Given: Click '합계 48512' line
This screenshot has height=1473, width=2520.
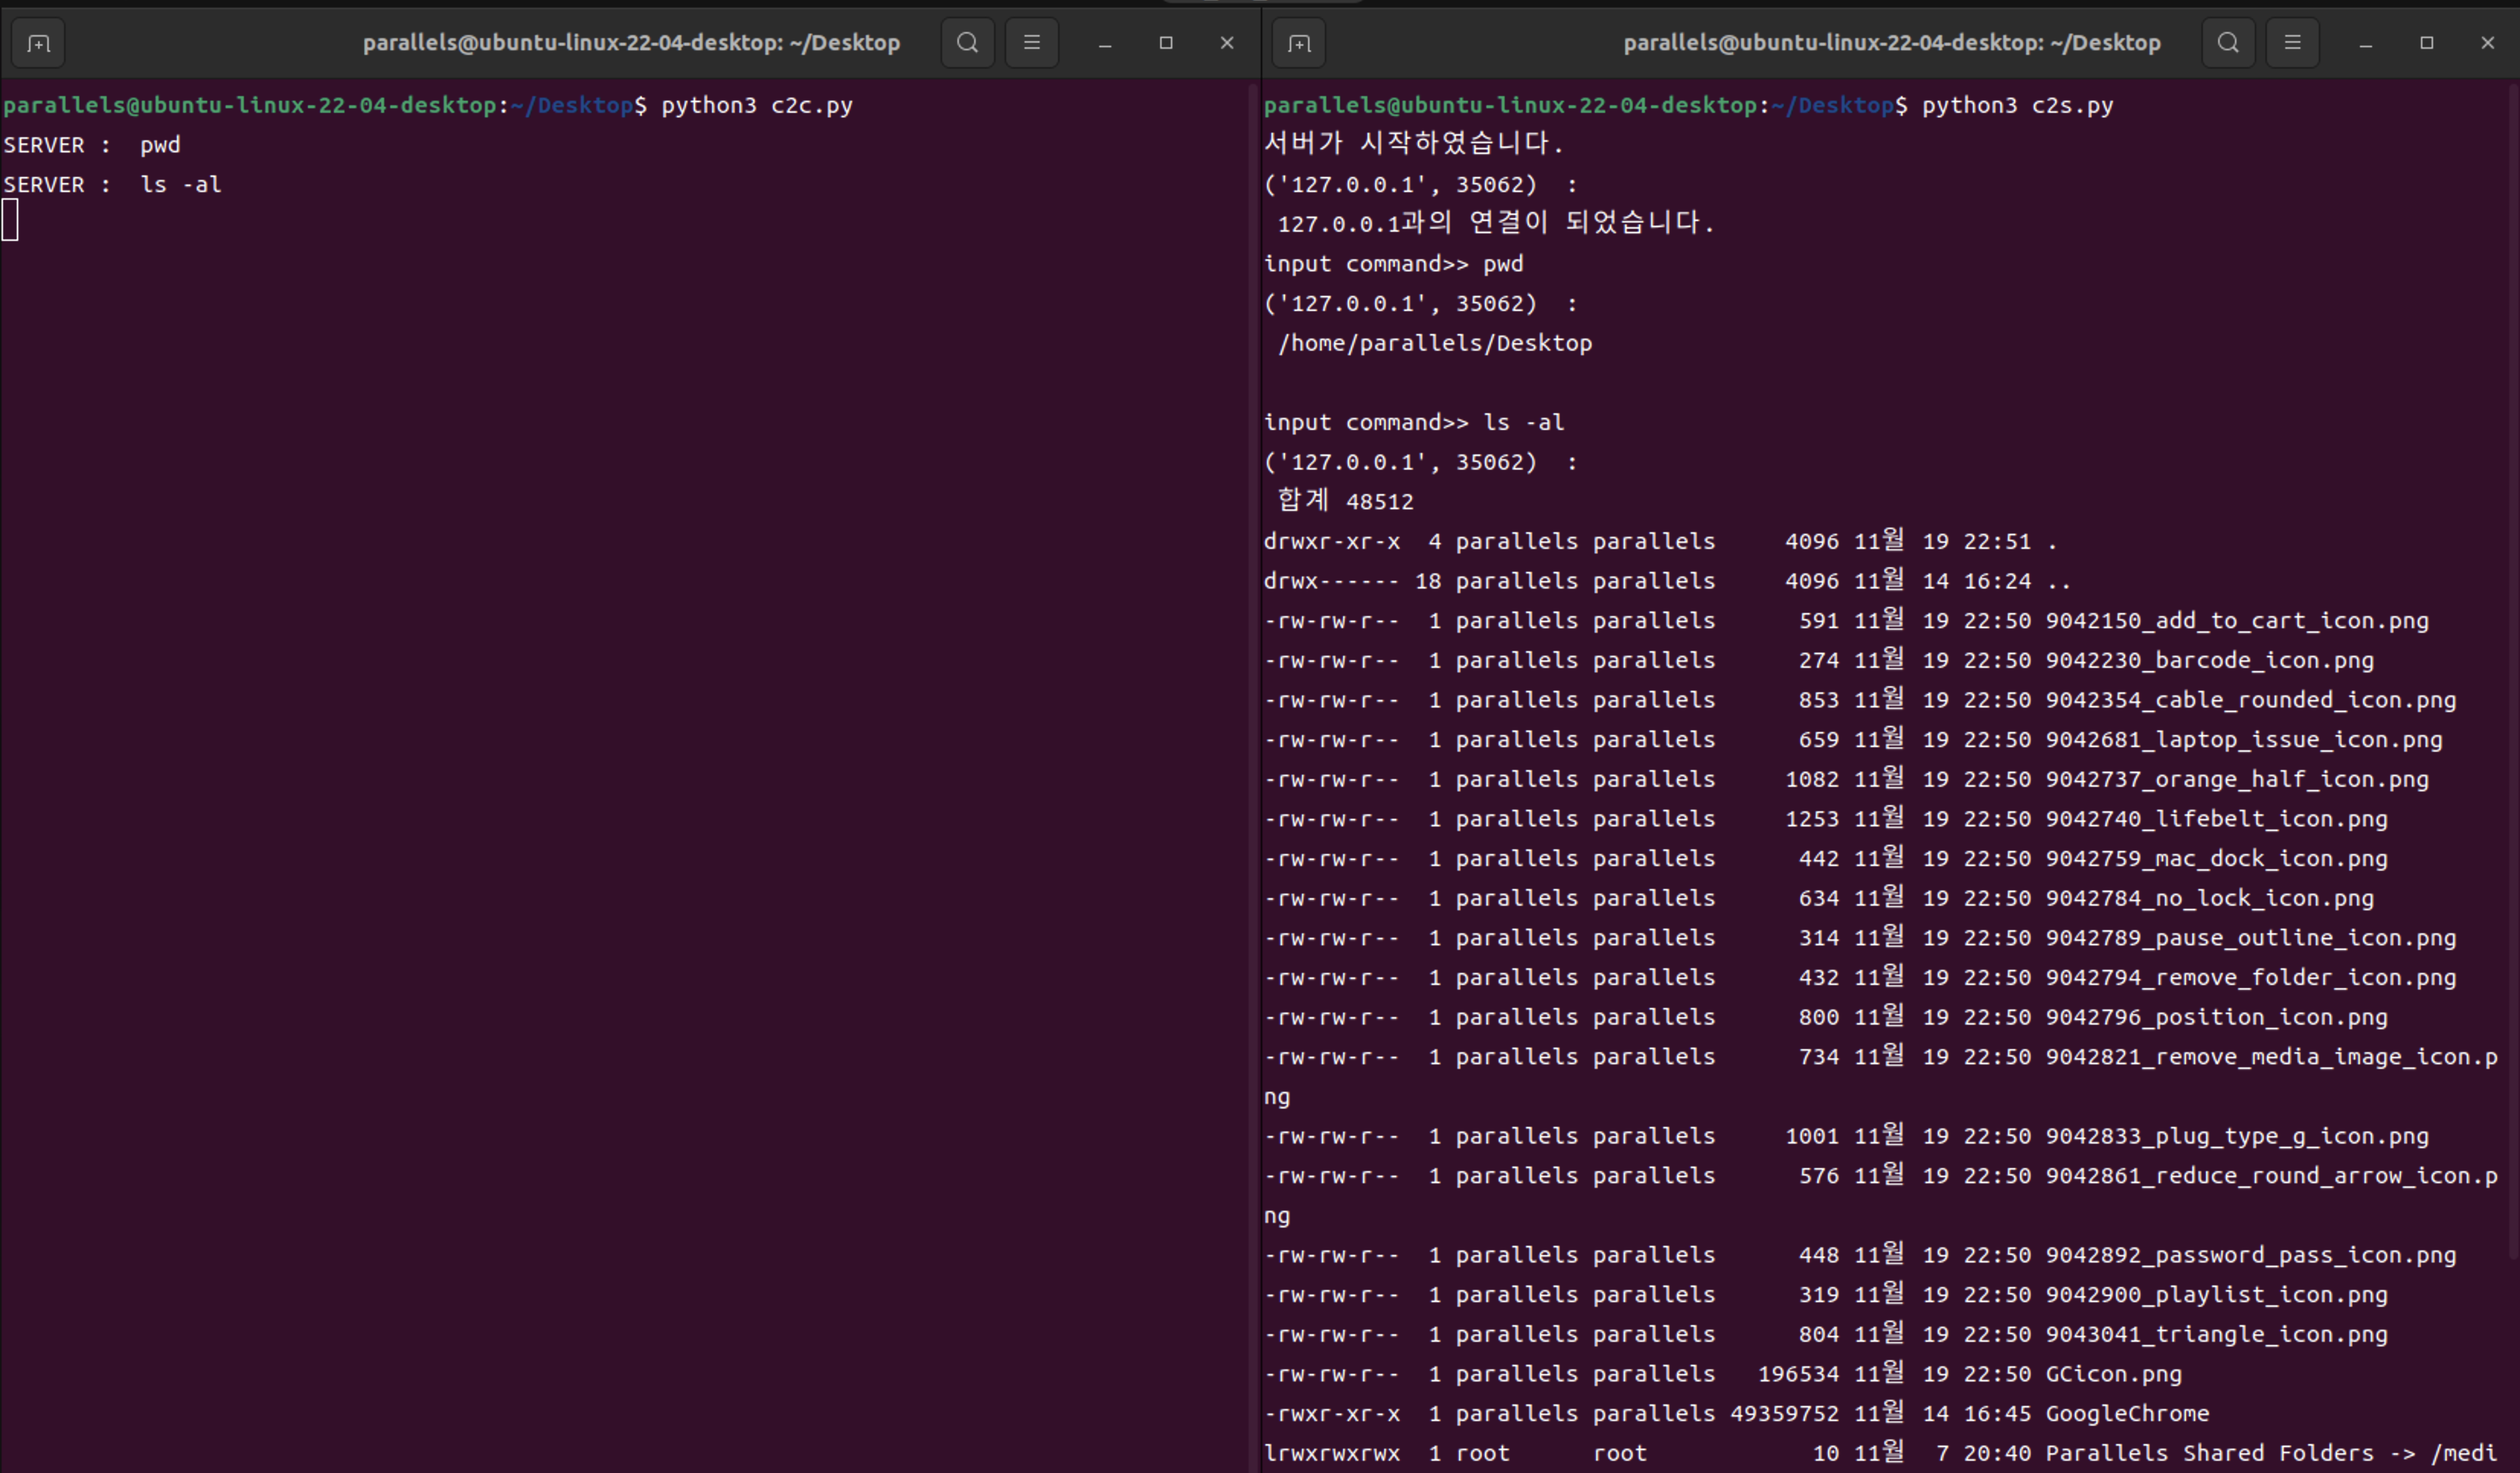Looking at the screenshot, I should [1346, 500].
